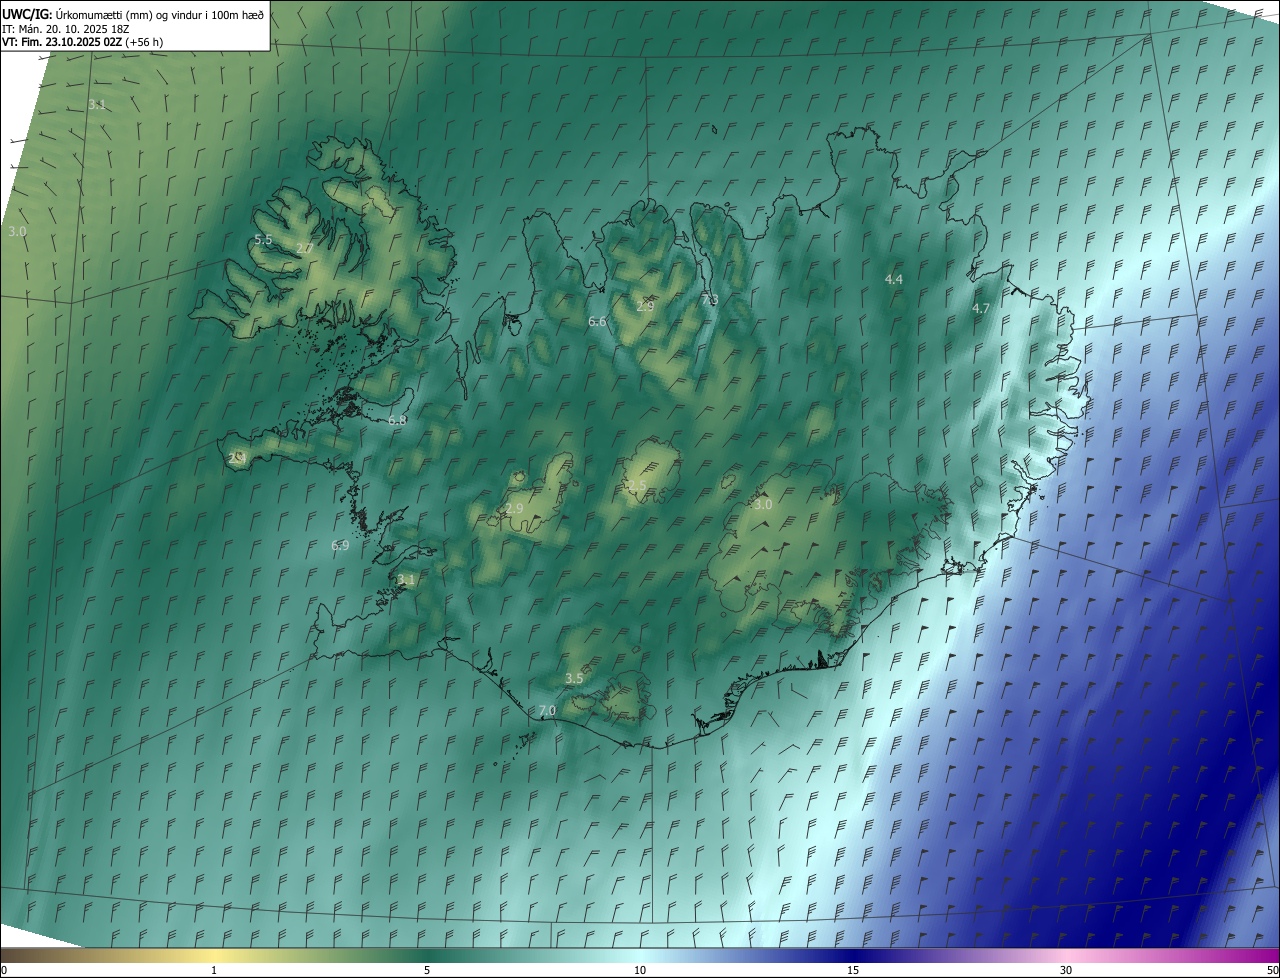Screen dimensions: 1280x978
Task: Click the title 'Úrkomumætti (mm) og vindur í 100m hæð'
Action: coord(159,14)
